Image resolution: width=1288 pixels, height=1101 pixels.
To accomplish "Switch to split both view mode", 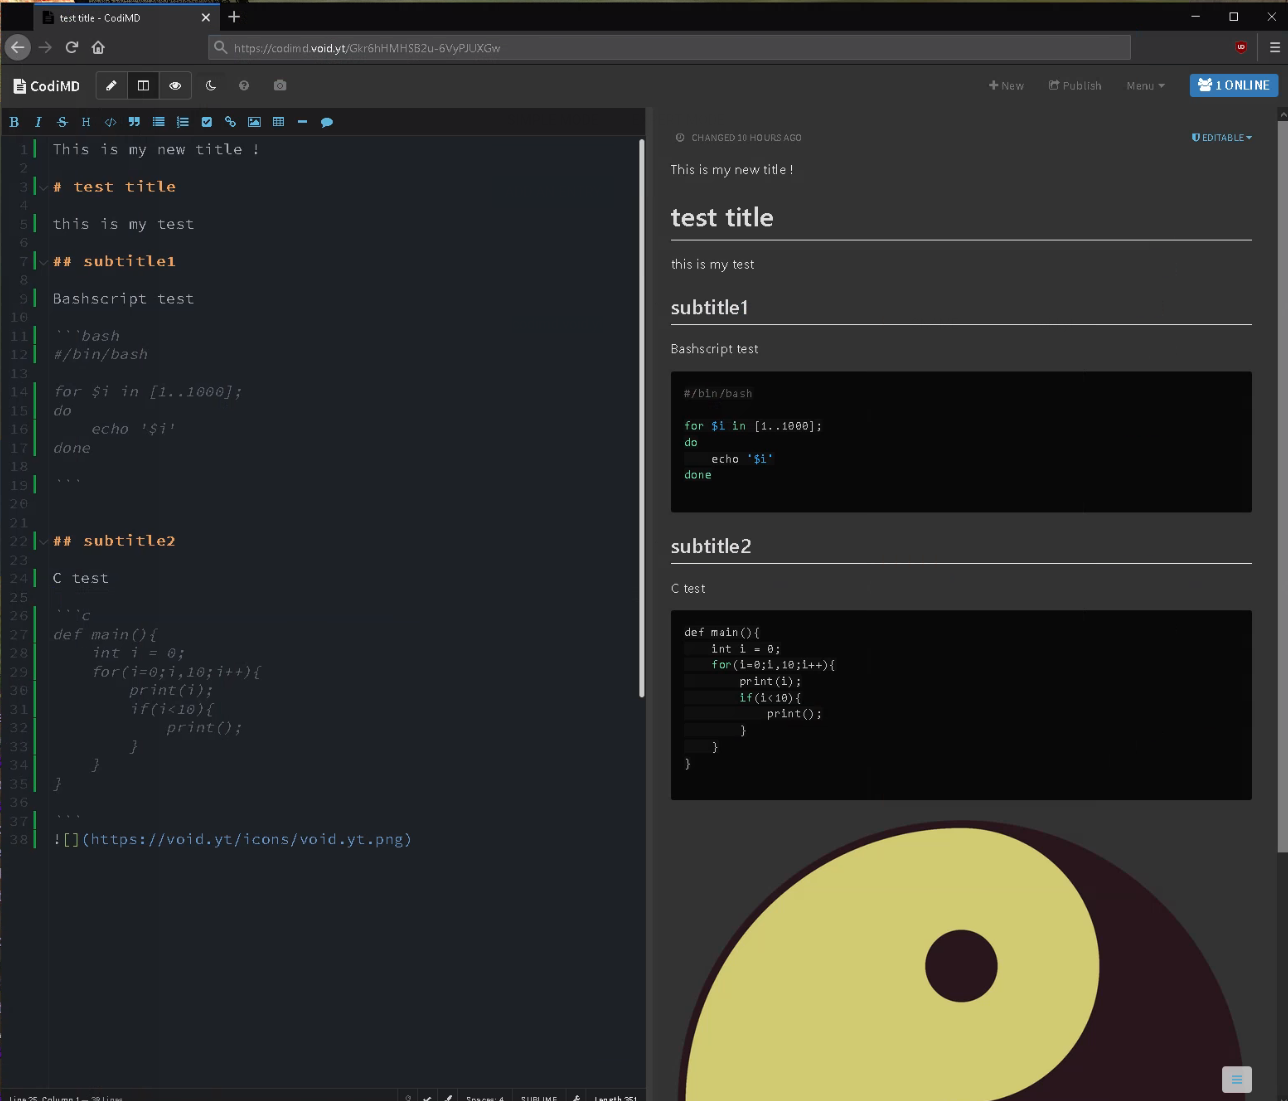I will coord(144,86).
